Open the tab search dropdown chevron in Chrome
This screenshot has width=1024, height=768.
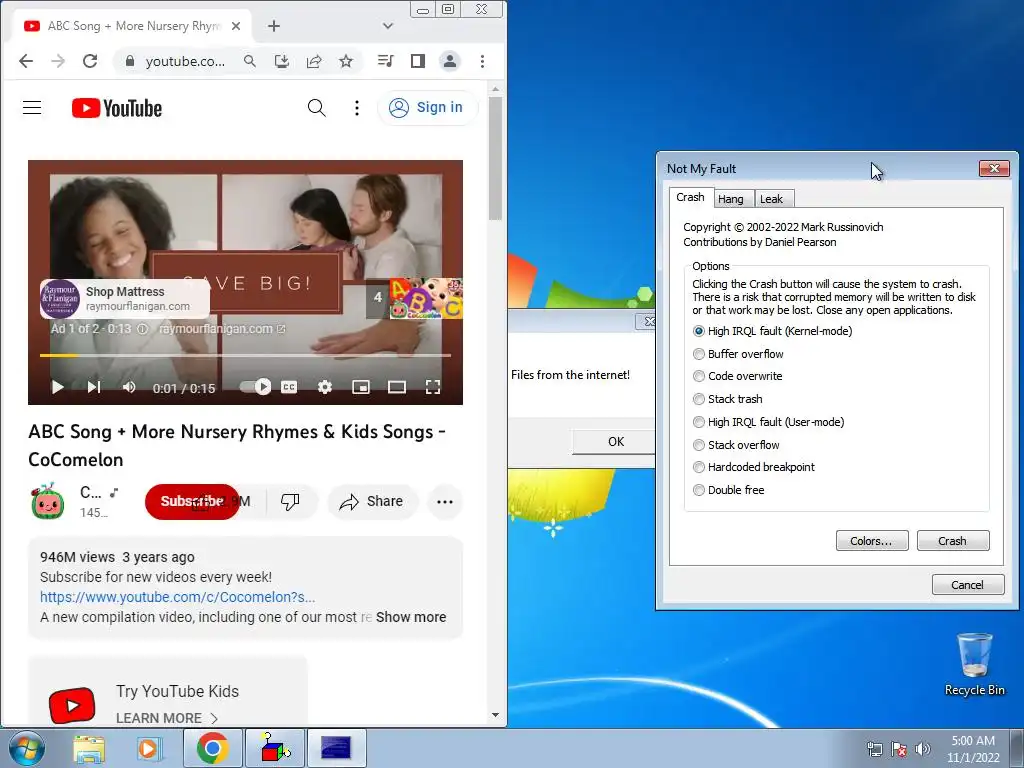[388, 26]
